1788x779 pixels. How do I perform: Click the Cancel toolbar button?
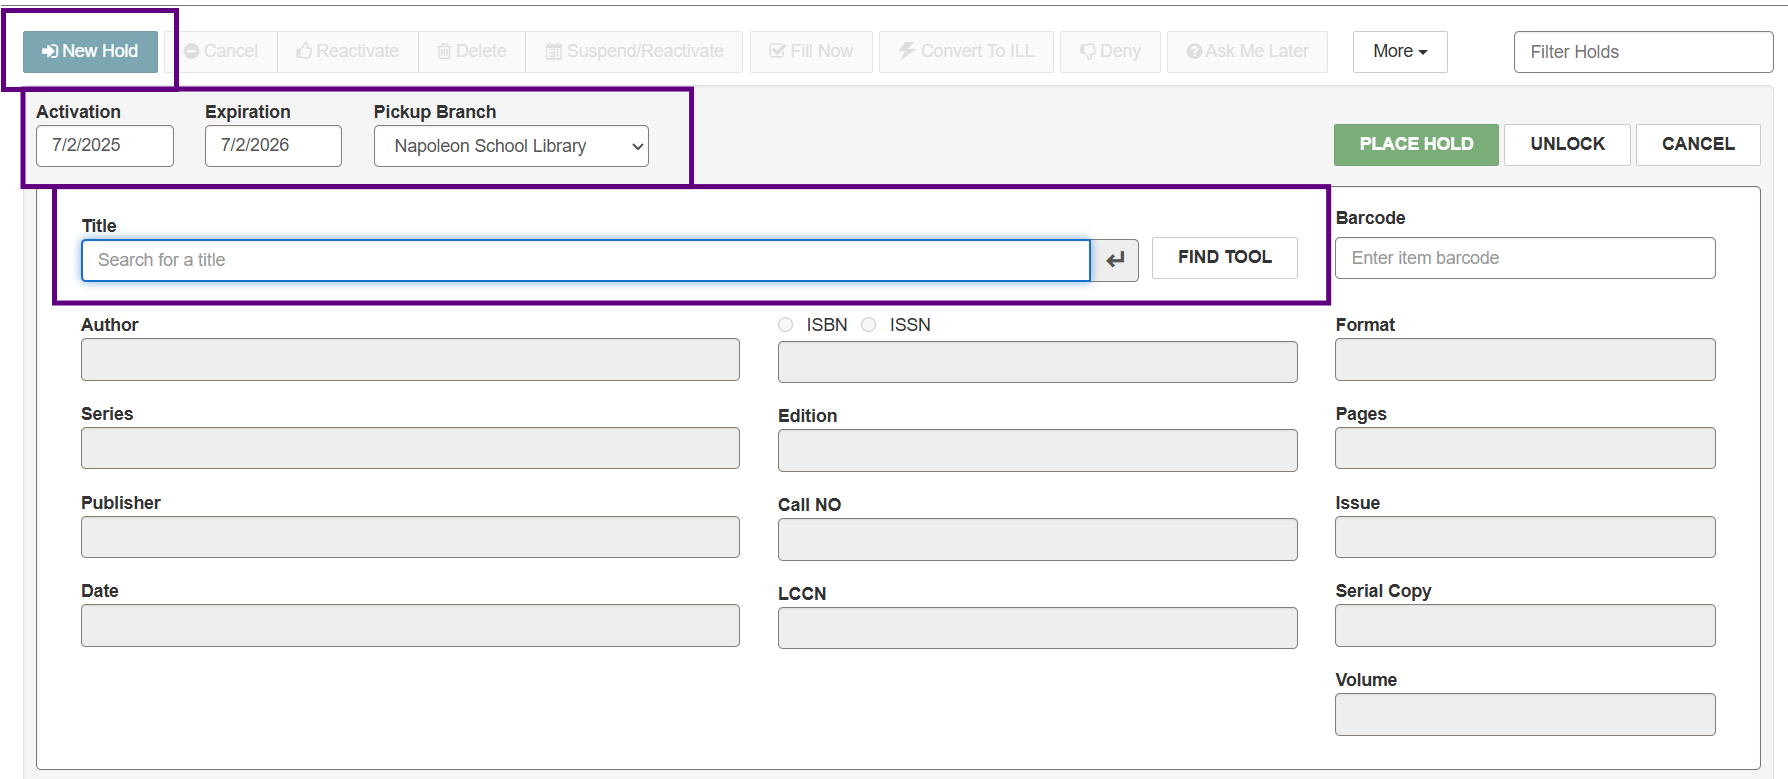point(221,51)
